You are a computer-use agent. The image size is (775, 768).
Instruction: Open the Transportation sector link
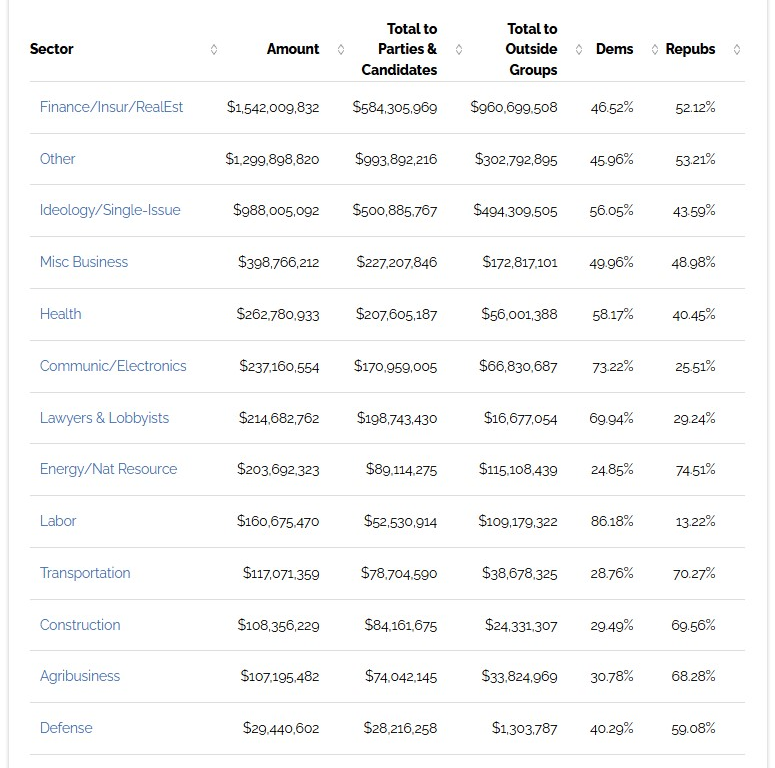(85, 573)
